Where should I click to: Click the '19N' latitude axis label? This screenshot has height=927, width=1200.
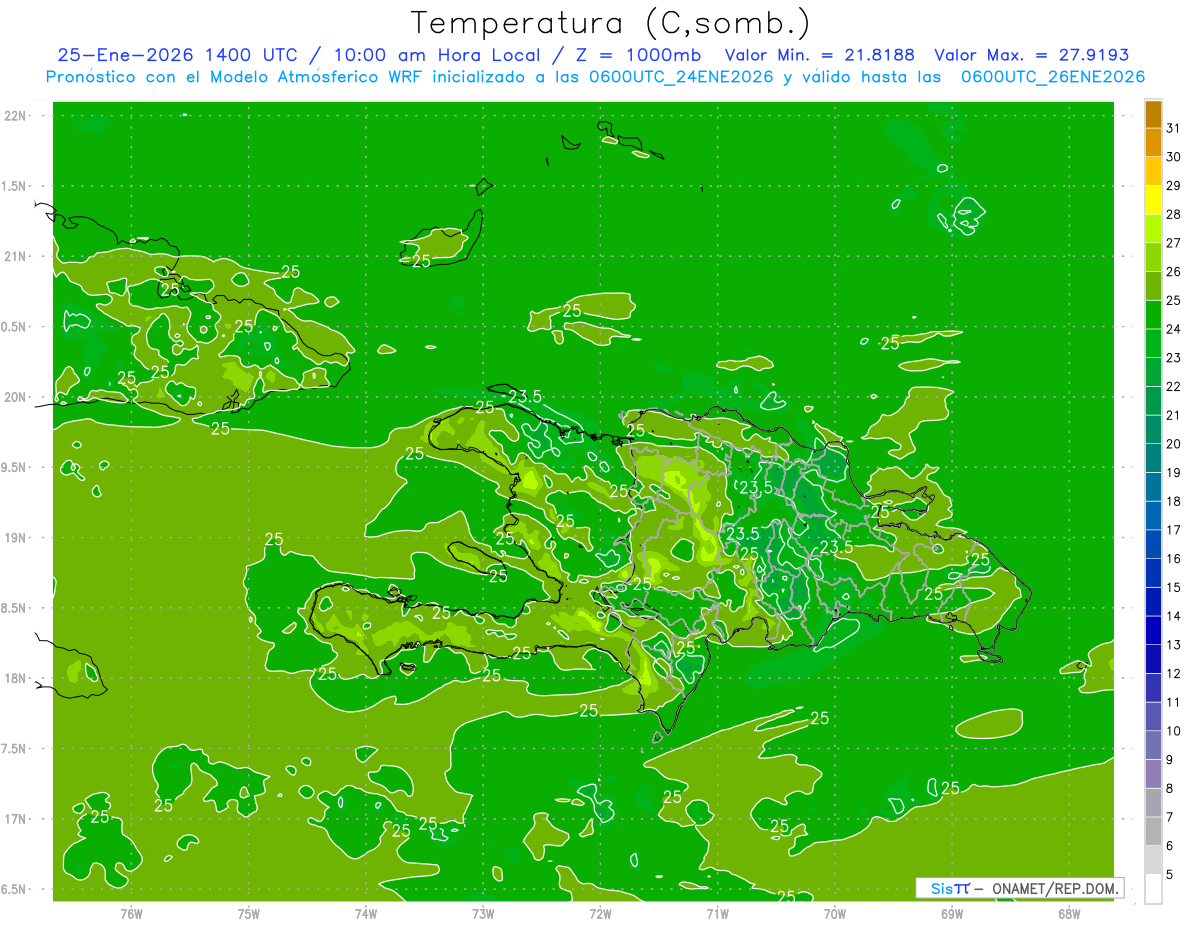(15, 538)
